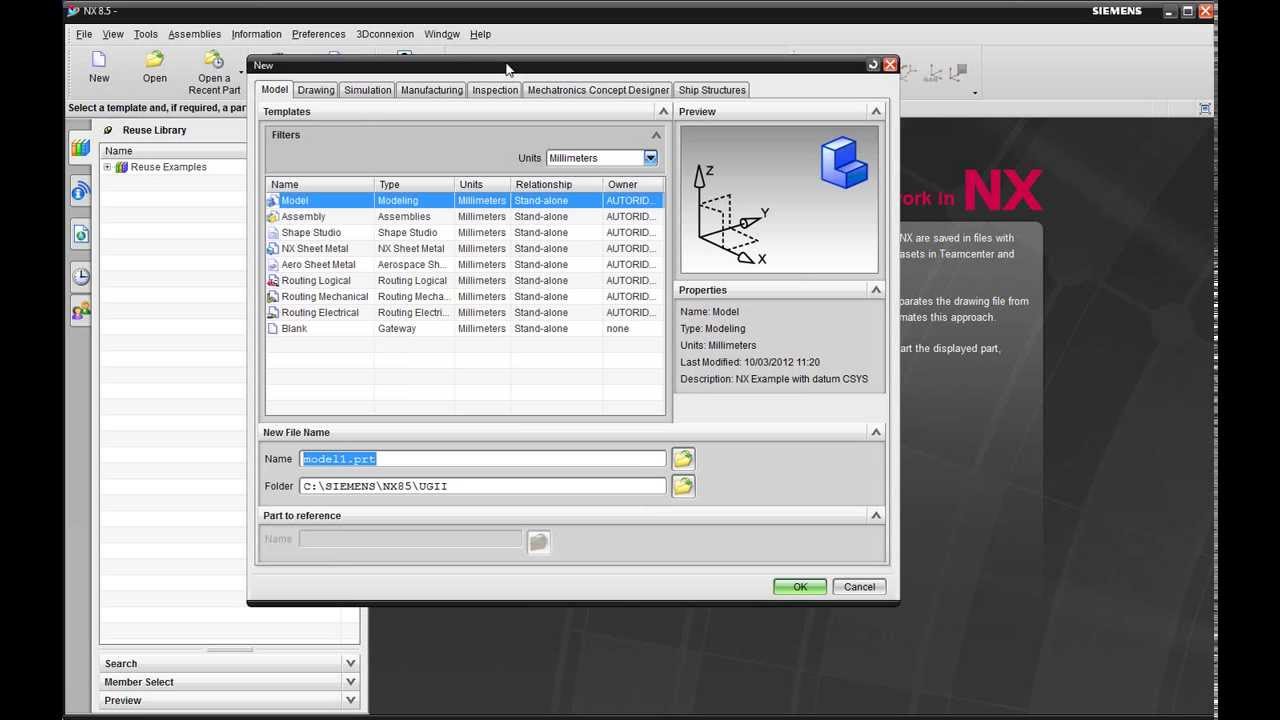This screenshot has width=1280, height=720.
Task: Collapse the New File Name section
Action: coord(876,433)
